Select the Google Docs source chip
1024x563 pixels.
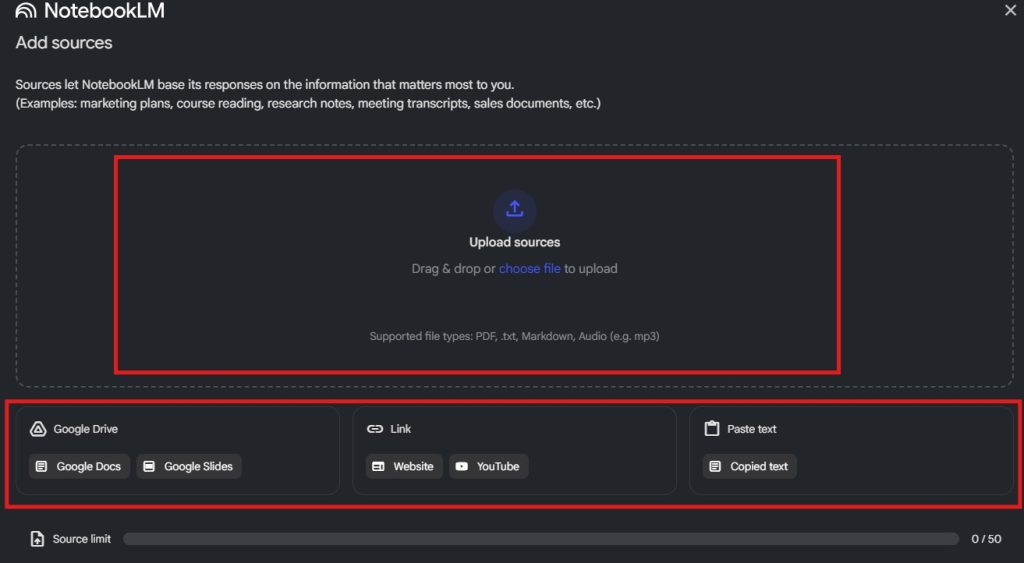pyautogui.click(x=79, y=466)
